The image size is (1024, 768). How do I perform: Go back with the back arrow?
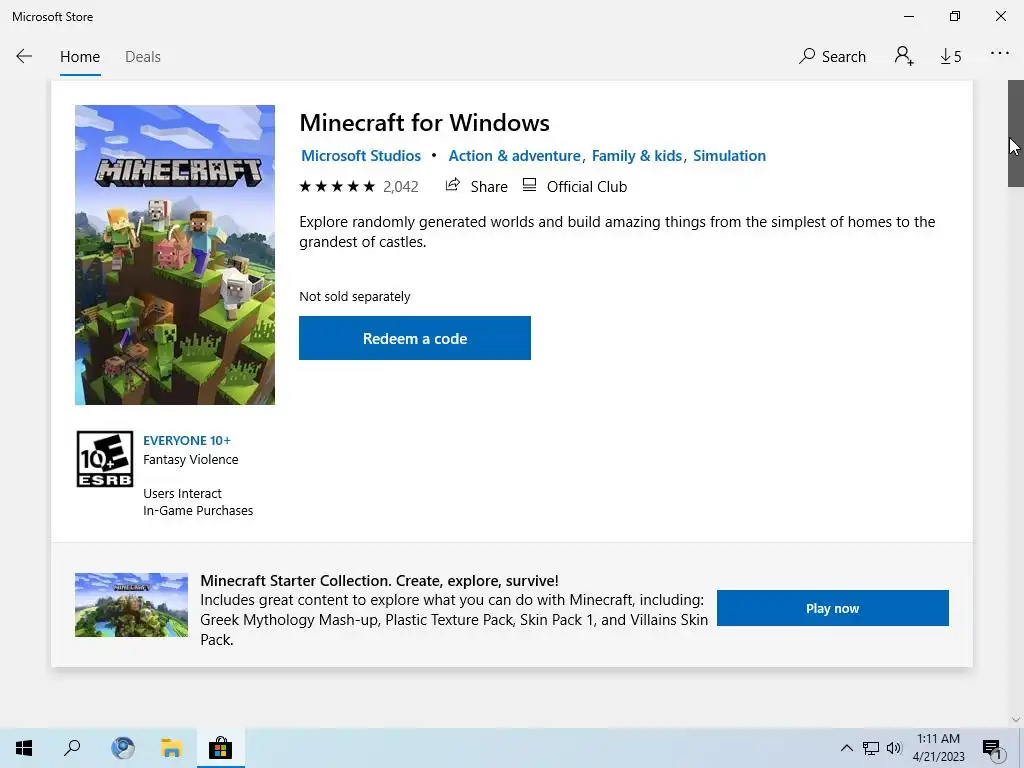click(24, 57)
